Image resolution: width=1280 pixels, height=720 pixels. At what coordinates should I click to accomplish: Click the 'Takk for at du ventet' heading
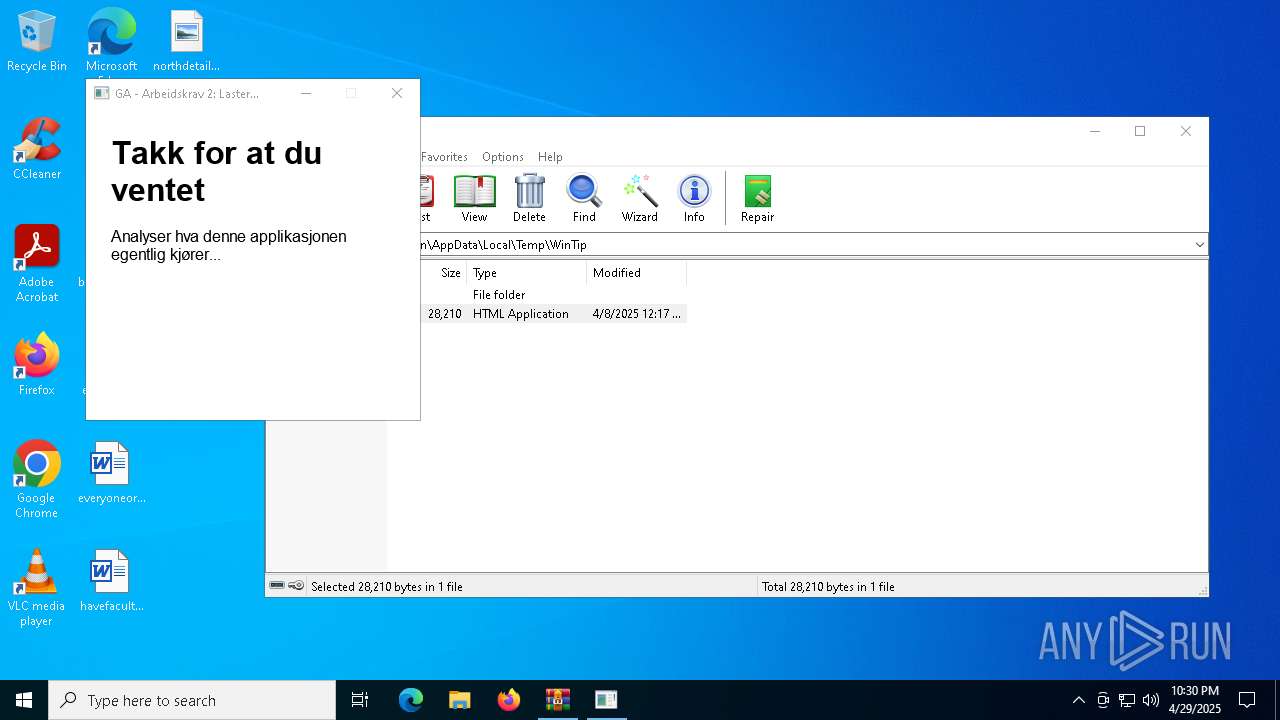click(x=216, y=171)
